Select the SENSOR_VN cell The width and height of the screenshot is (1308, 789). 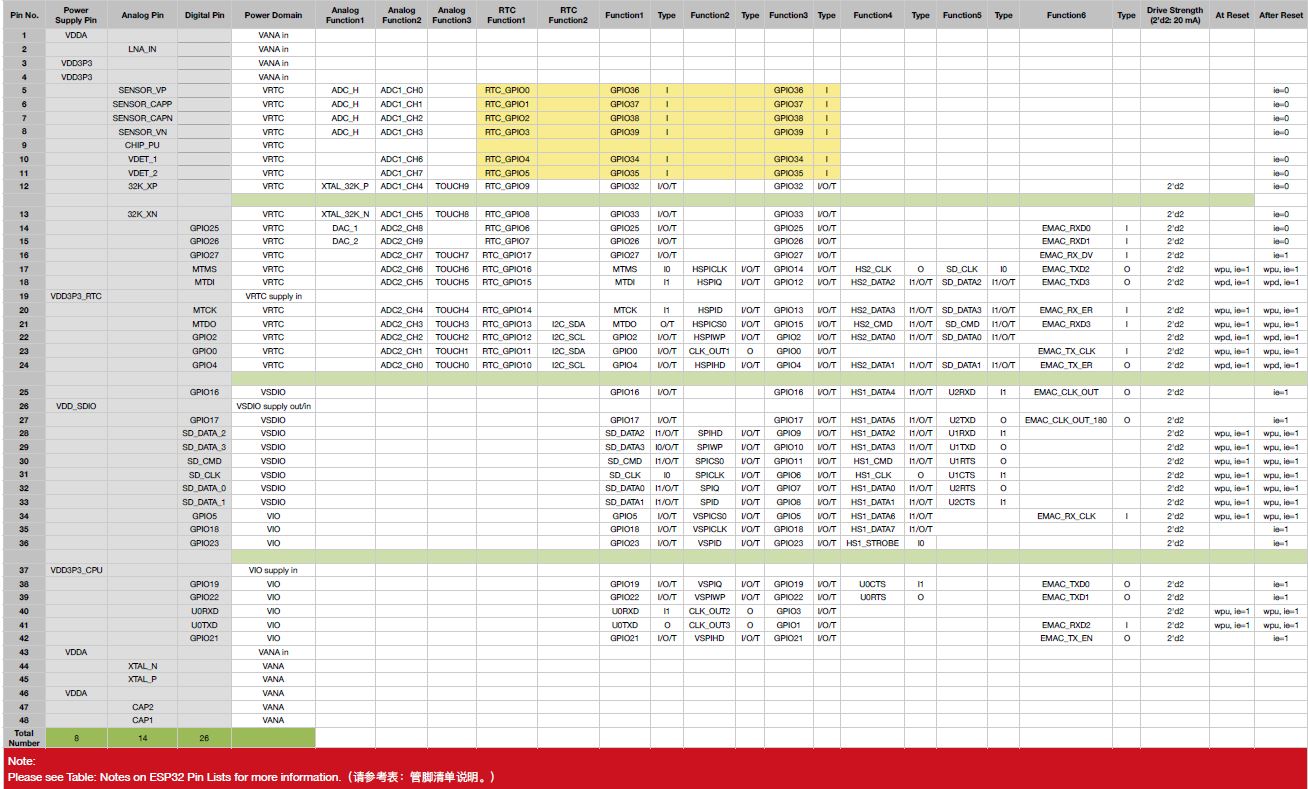[142, 132]
